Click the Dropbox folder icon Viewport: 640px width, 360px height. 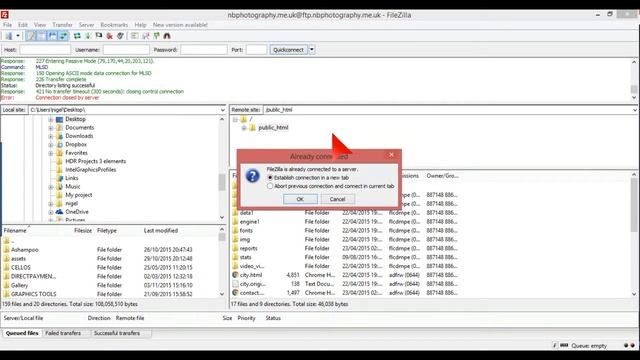point(59,144)
